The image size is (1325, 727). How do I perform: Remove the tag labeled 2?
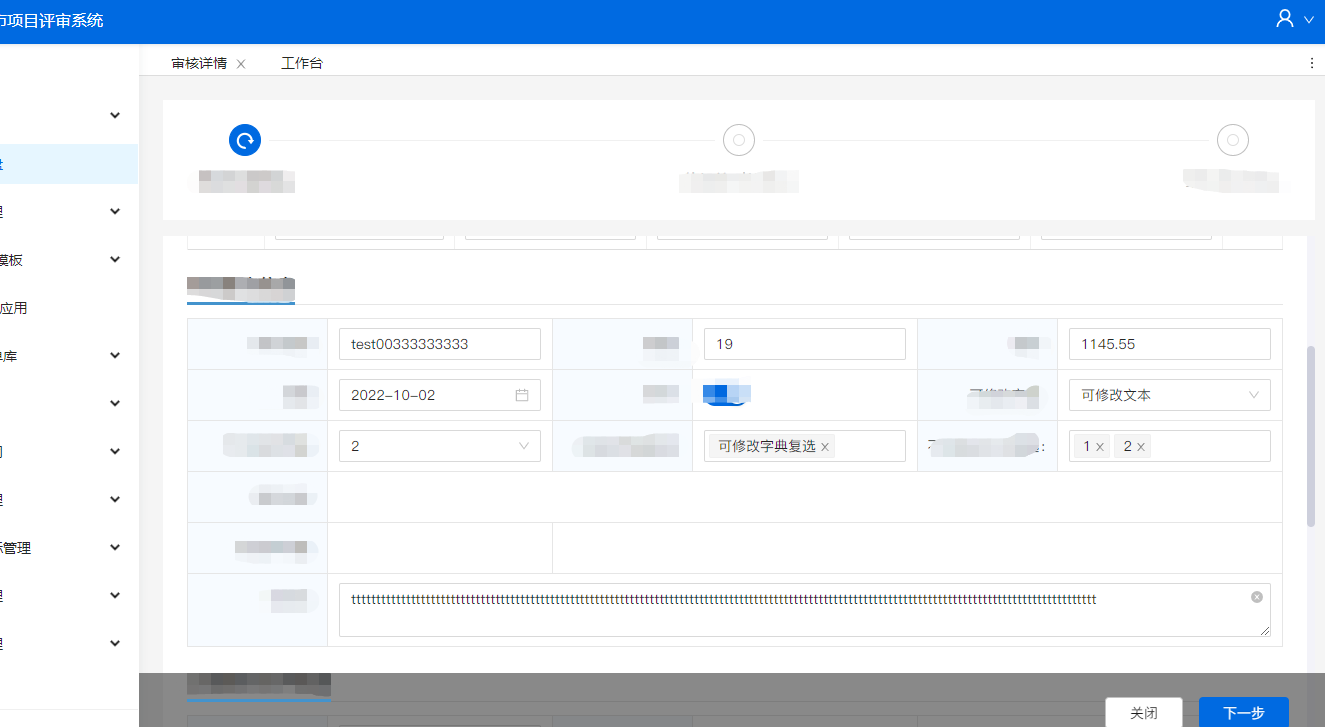1141,447
